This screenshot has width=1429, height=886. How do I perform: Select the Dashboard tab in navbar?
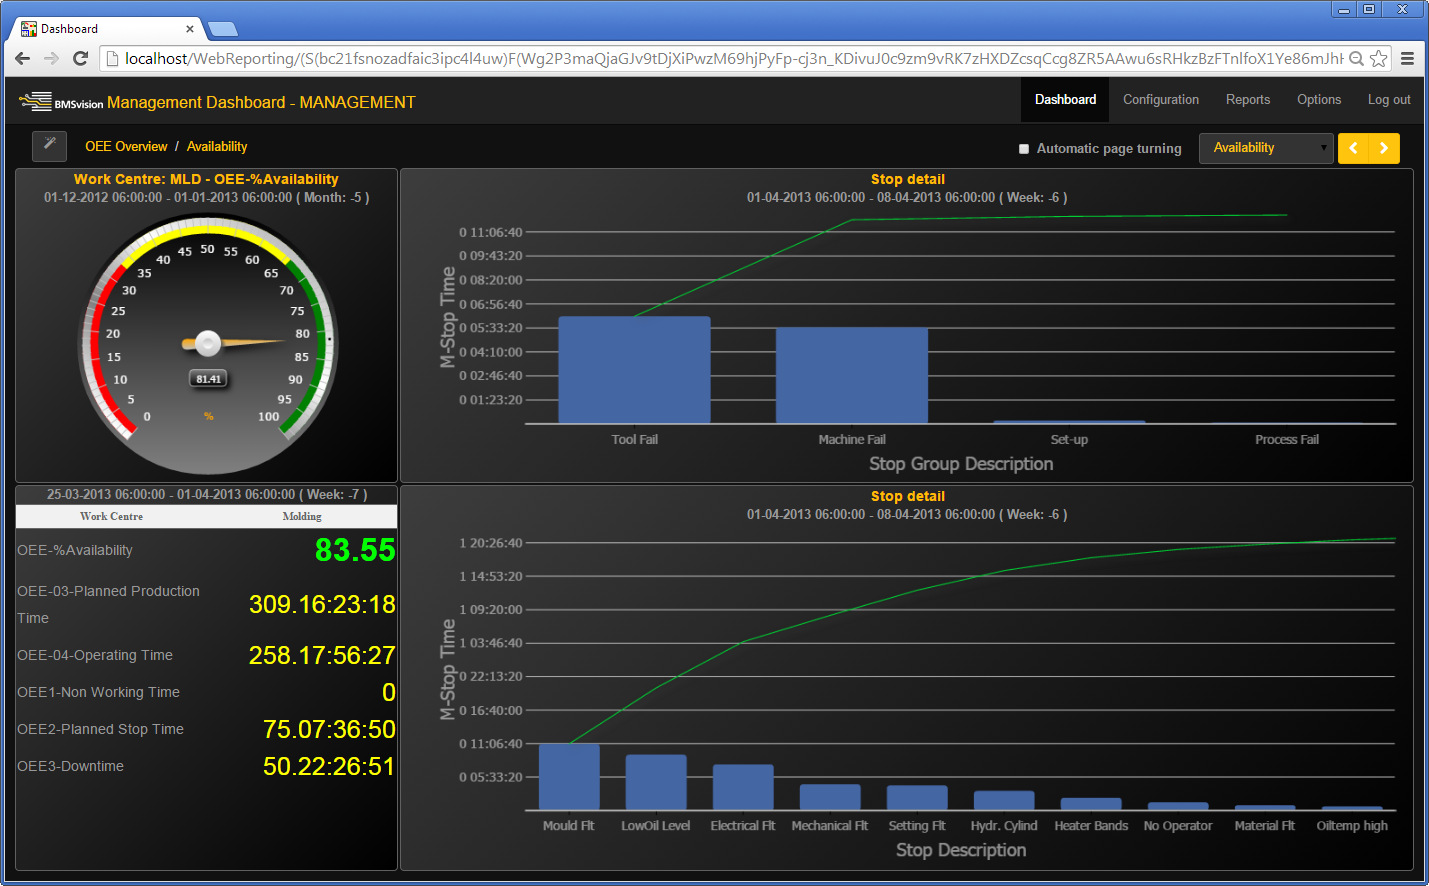(x=1065, y=100)
